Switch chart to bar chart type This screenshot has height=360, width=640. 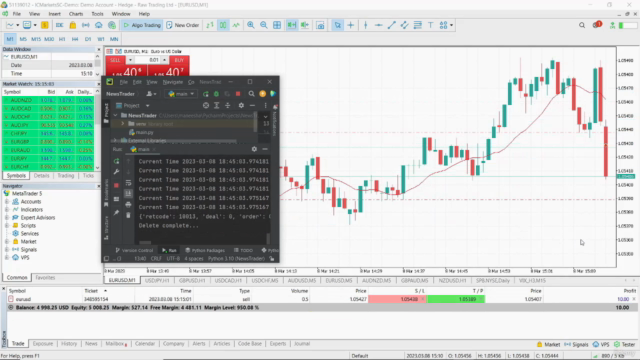pos(210,25)
